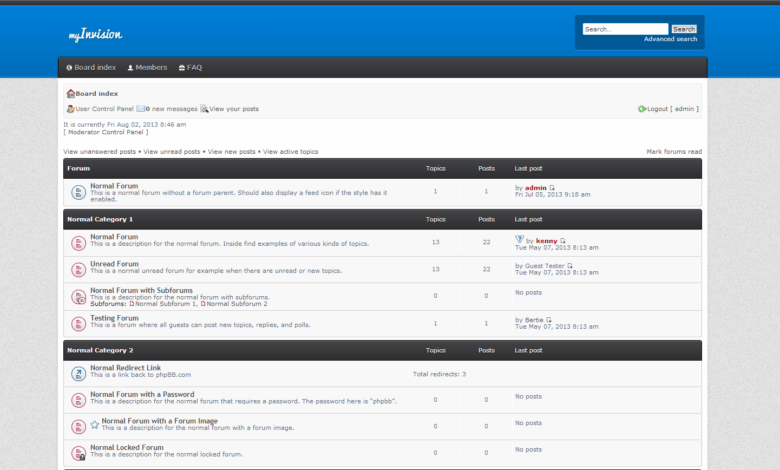Click the locked forum icon for Normal Locked Forum
Viewport: 780px width, 470px height.
78,453
